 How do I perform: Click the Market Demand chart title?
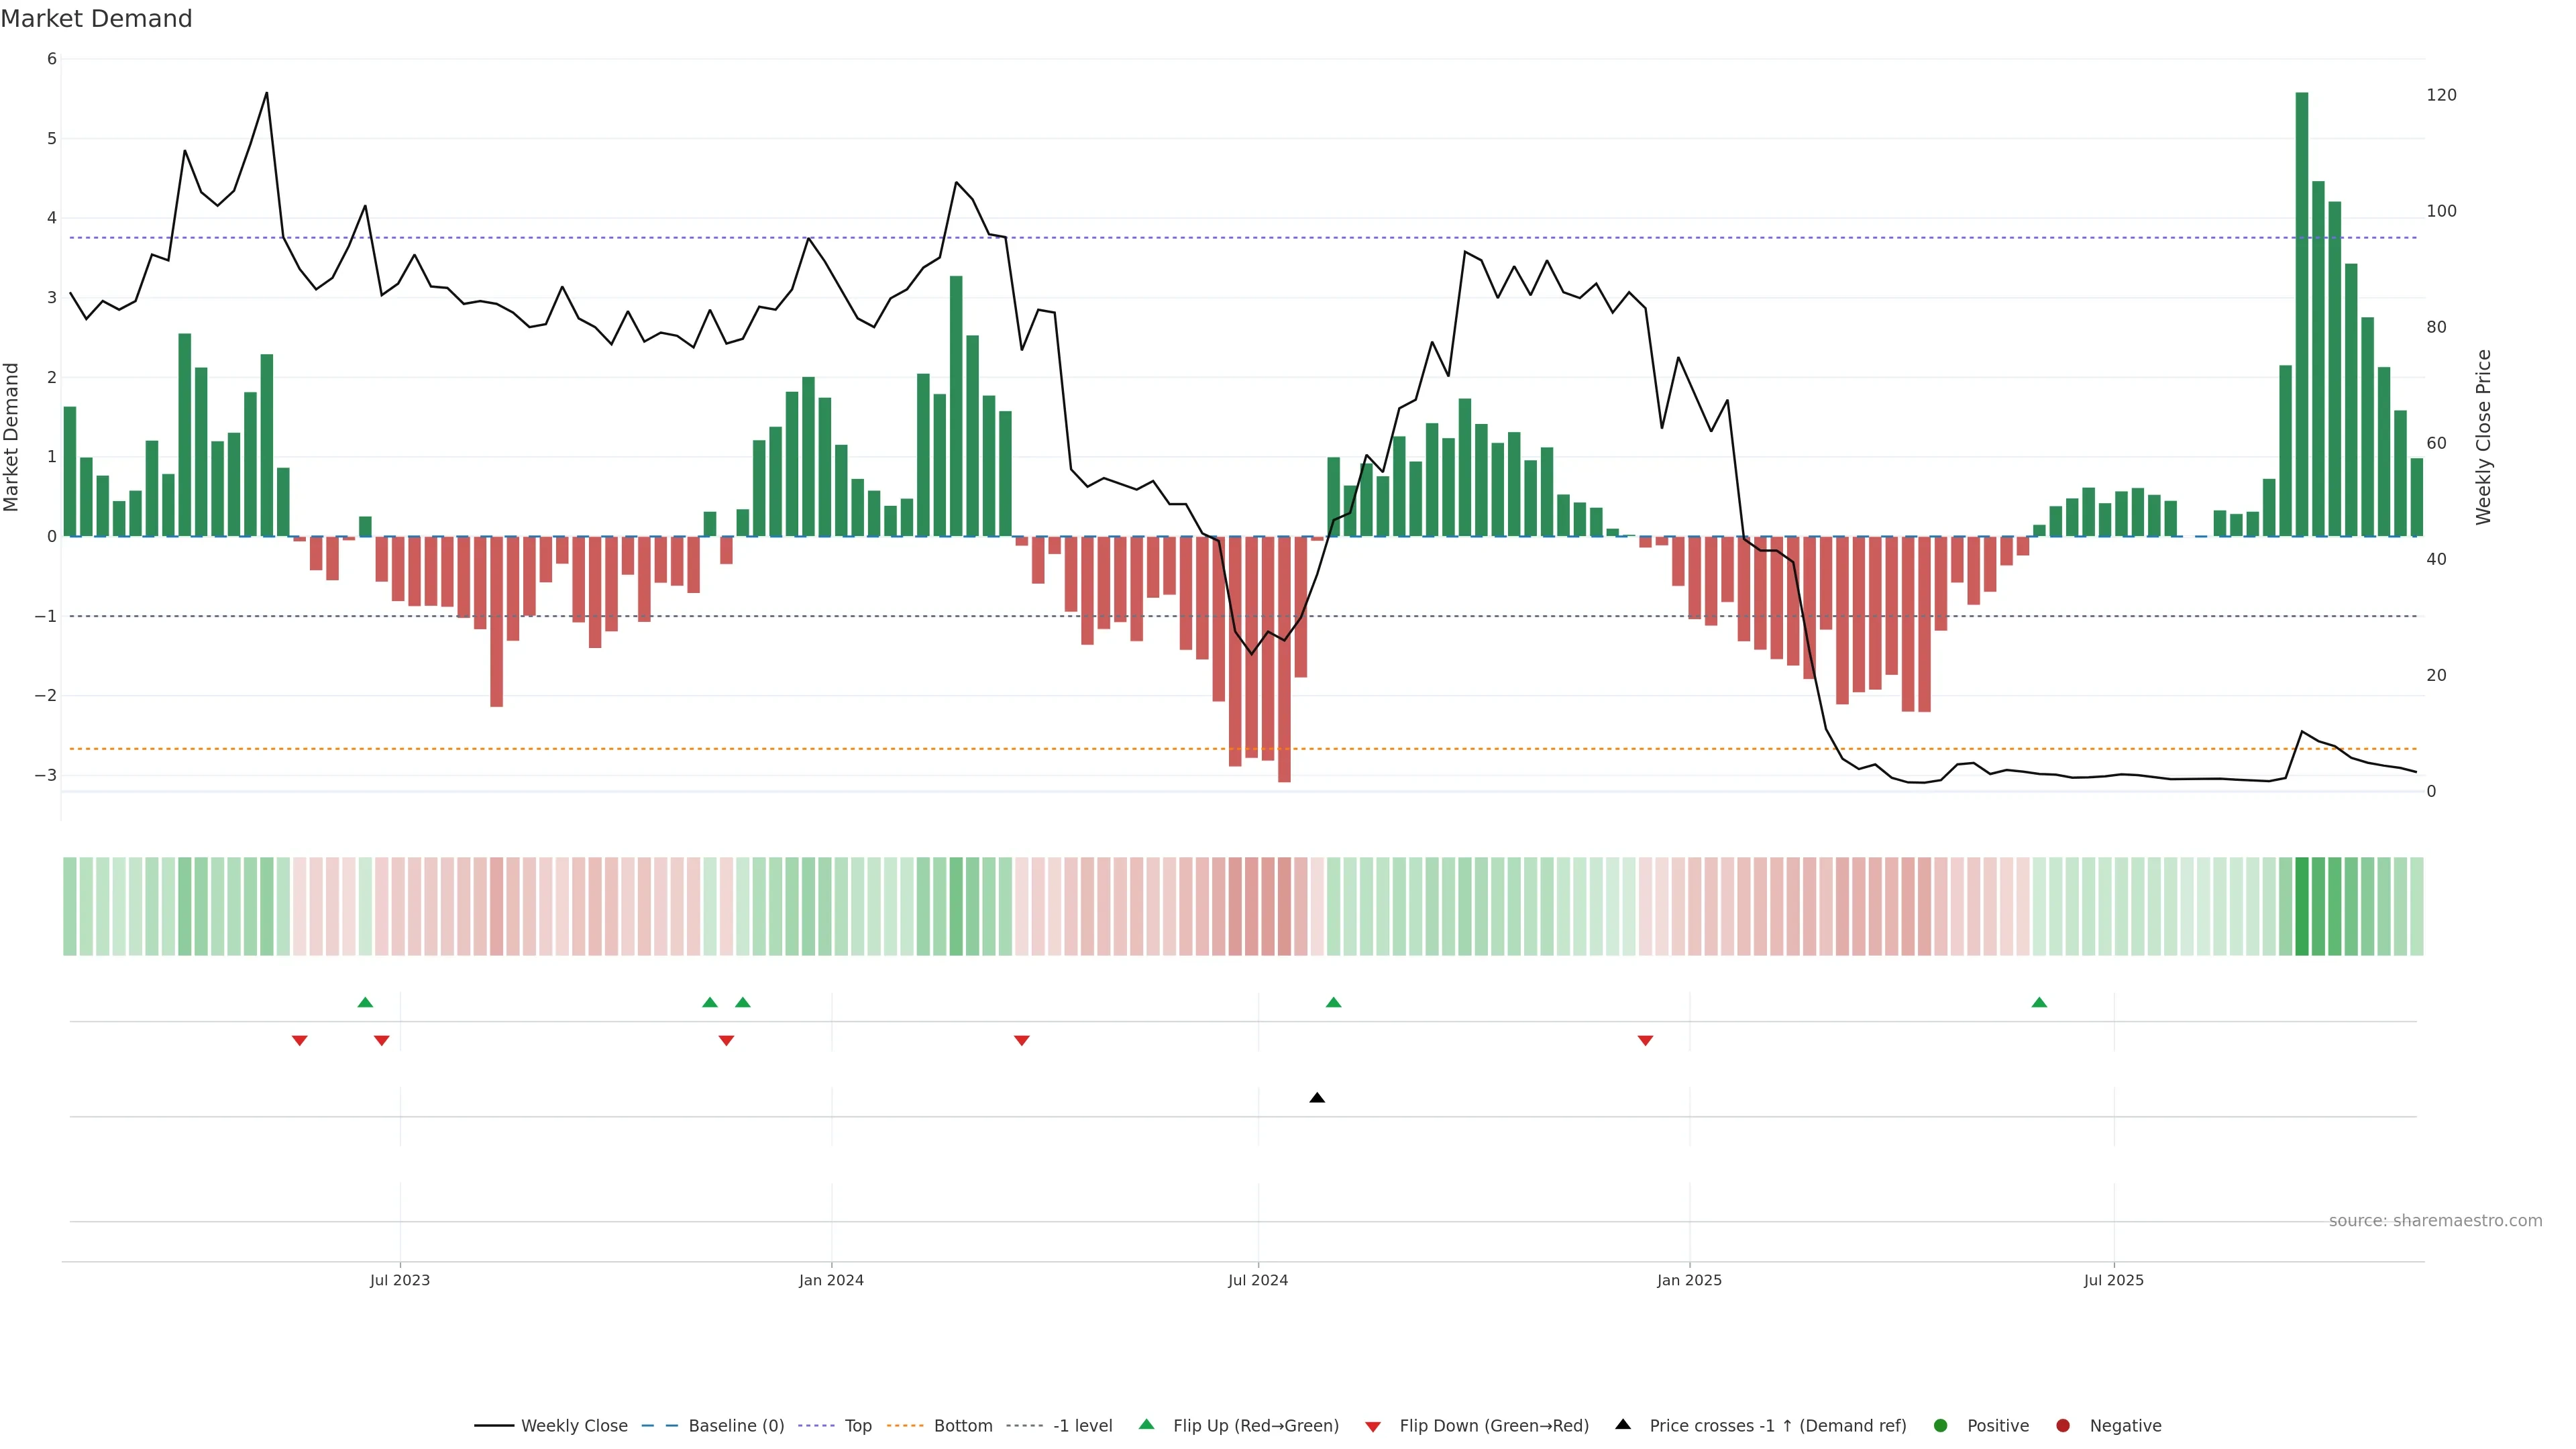point(96,19)
